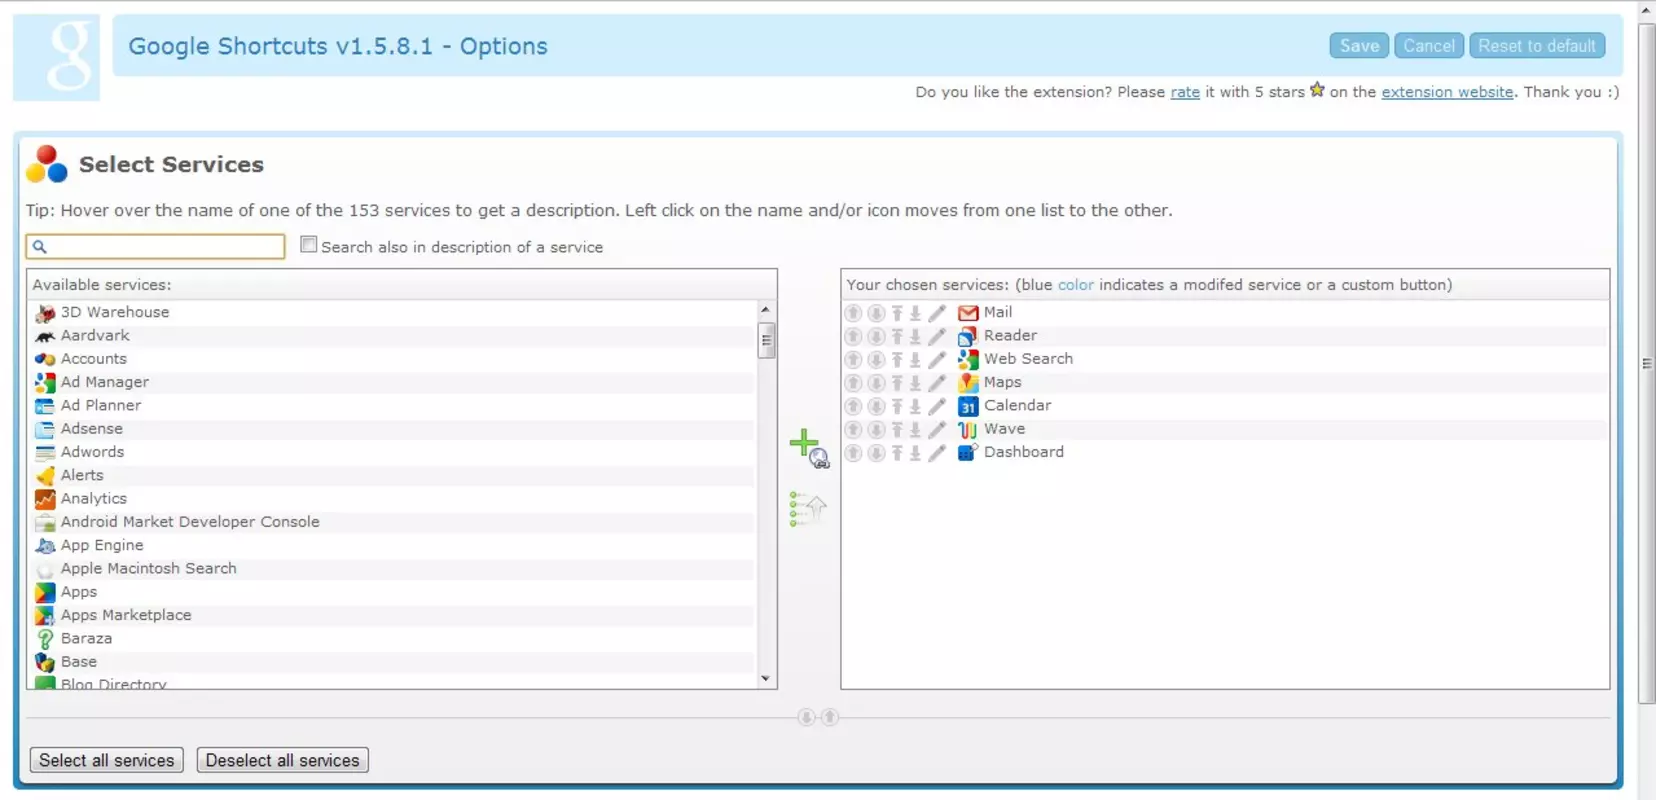Open the extension website link

tap(1447, 92)
